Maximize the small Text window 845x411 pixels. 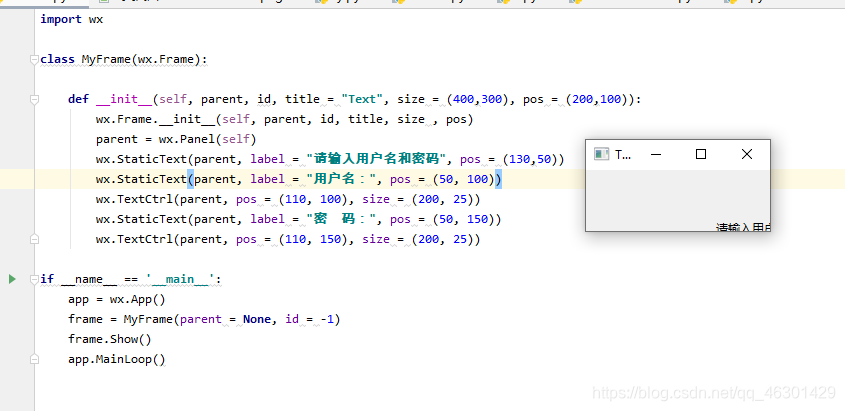coord(701,155)
